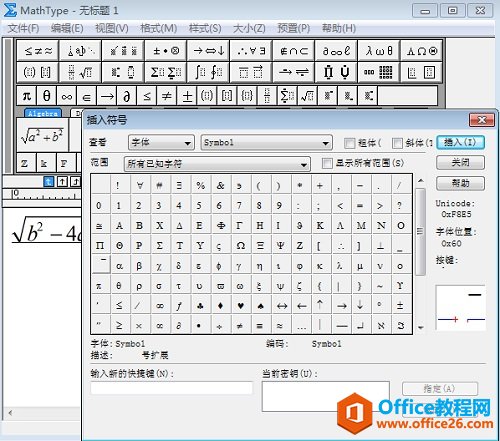Image resolution: width=500 pixels, height=441 pixels.
Task: Open the matrix templates palette
Action: 379,72
